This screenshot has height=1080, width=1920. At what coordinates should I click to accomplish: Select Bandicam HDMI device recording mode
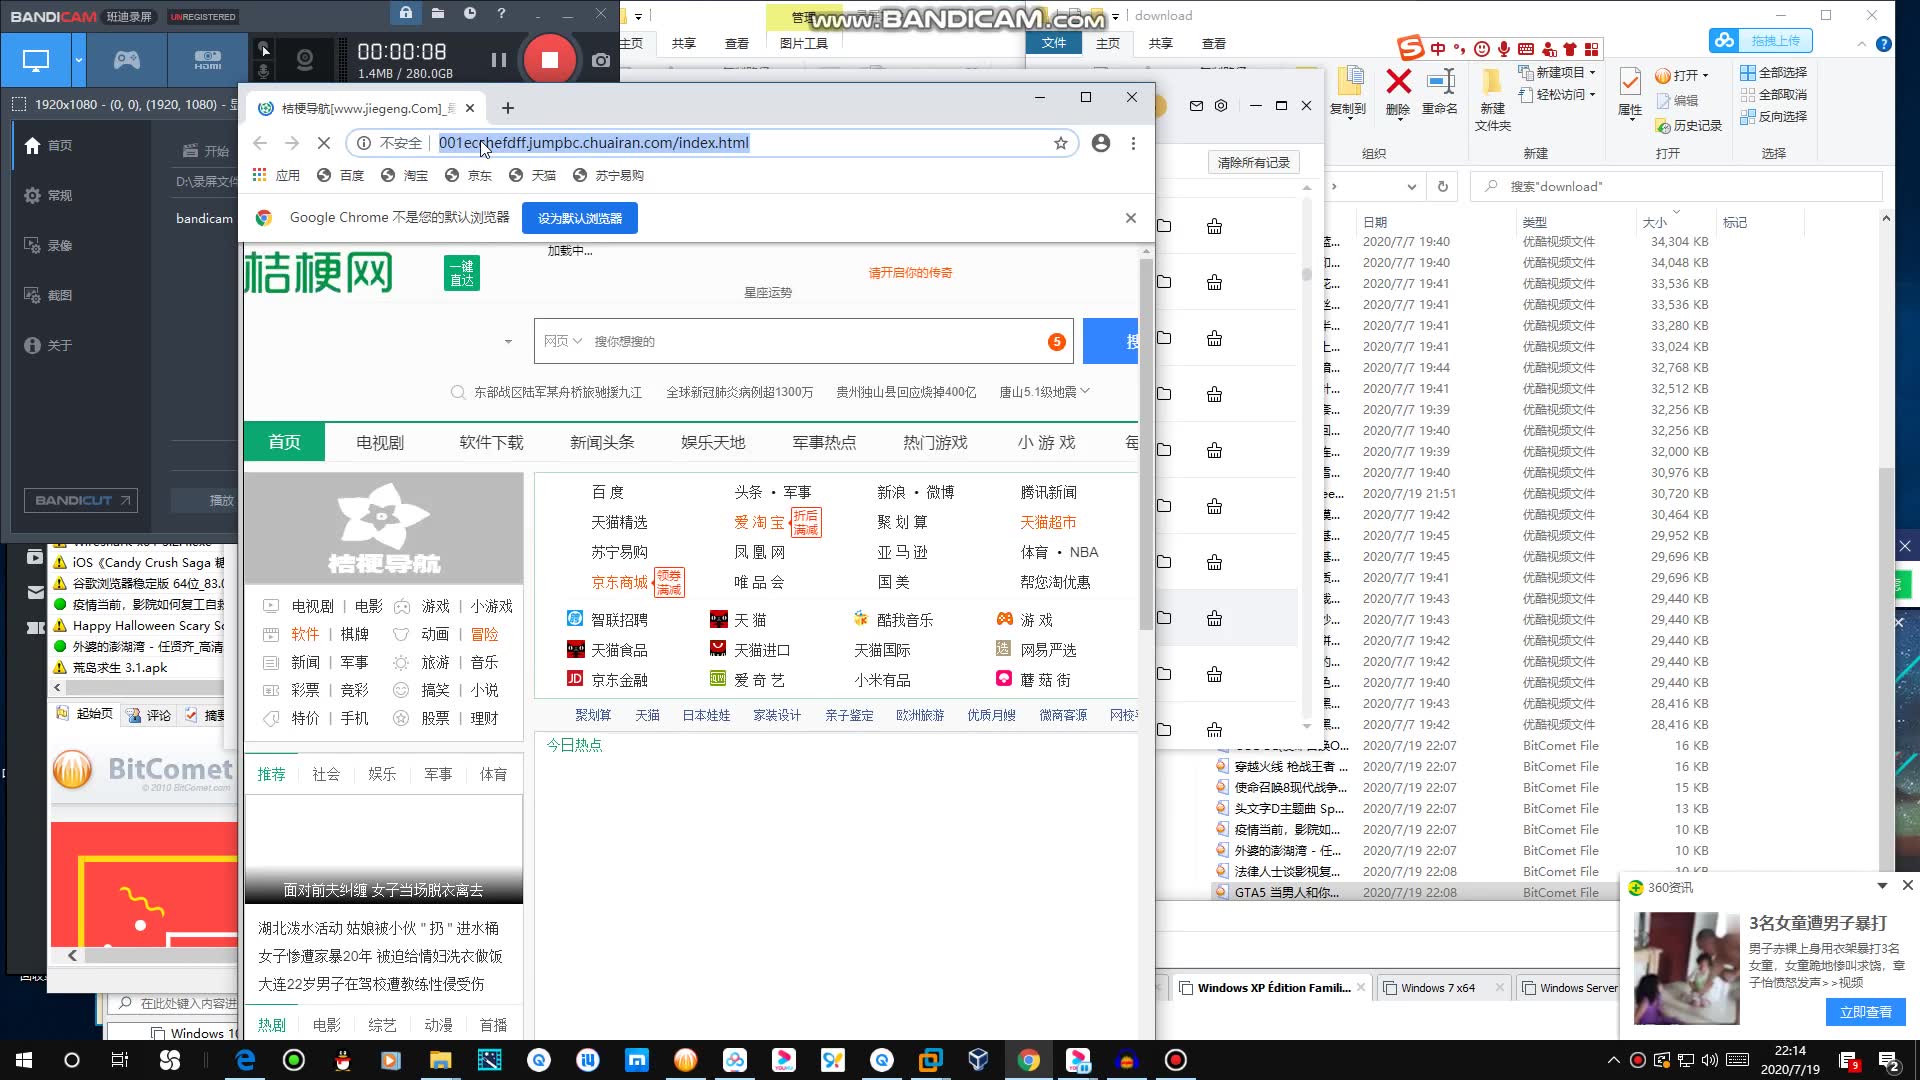click(x=208, y=60)
